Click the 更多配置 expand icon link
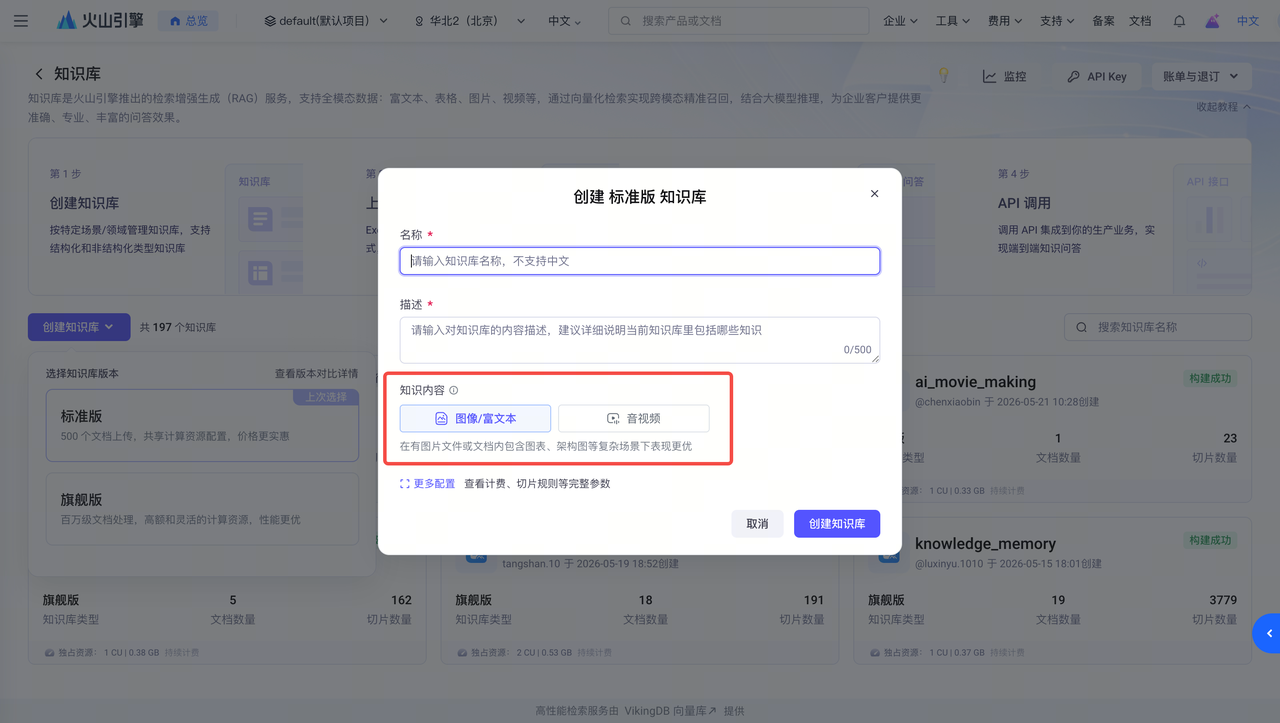 (427, 484)
